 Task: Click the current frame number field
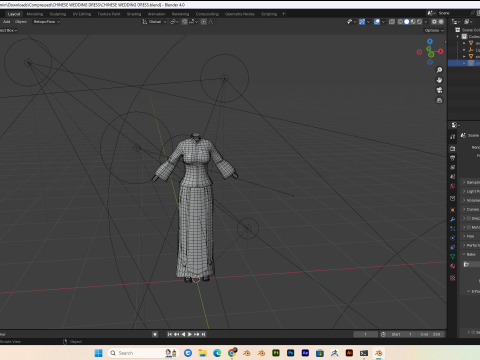[366, 334]
